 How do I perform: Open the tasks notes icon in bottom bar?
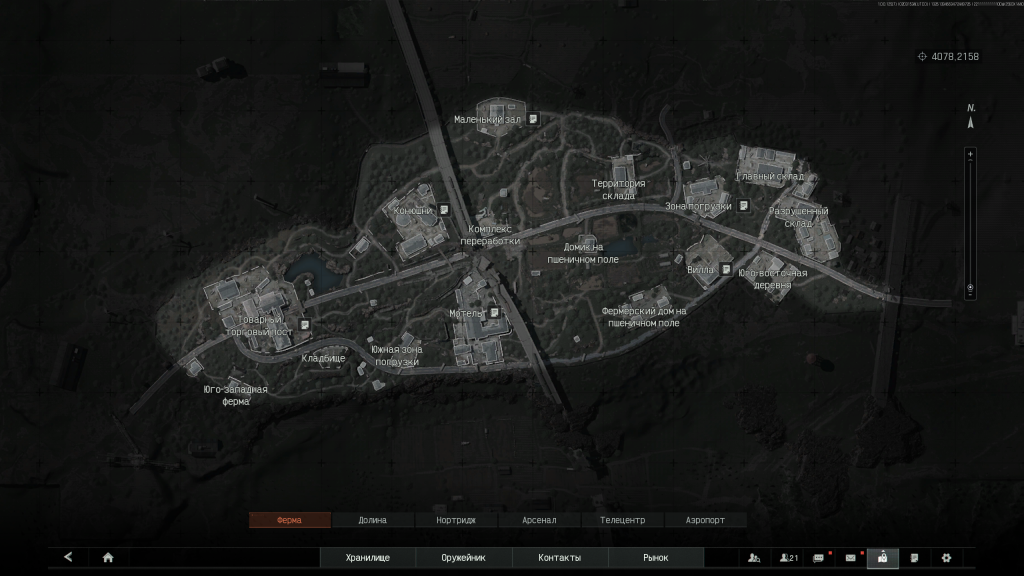pos(914,557)
